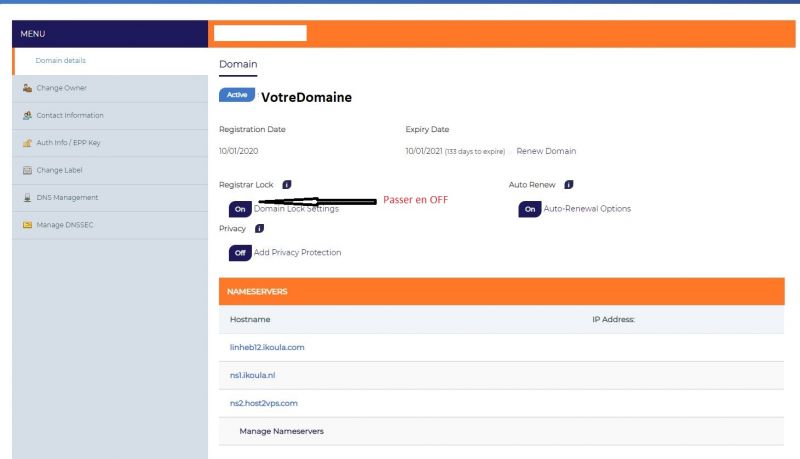
Task: Click the Auth Info / EPP Key icon
Action: coord(27,143)
